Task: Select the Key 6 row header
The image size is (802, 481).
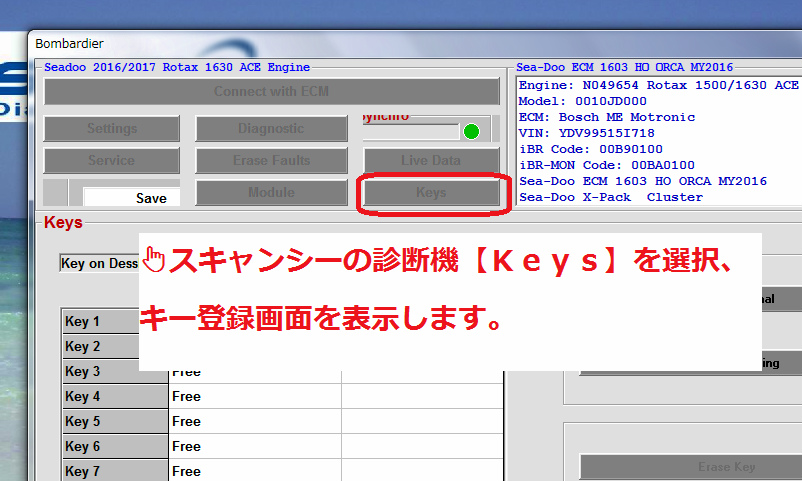Action: coord(115,447)
